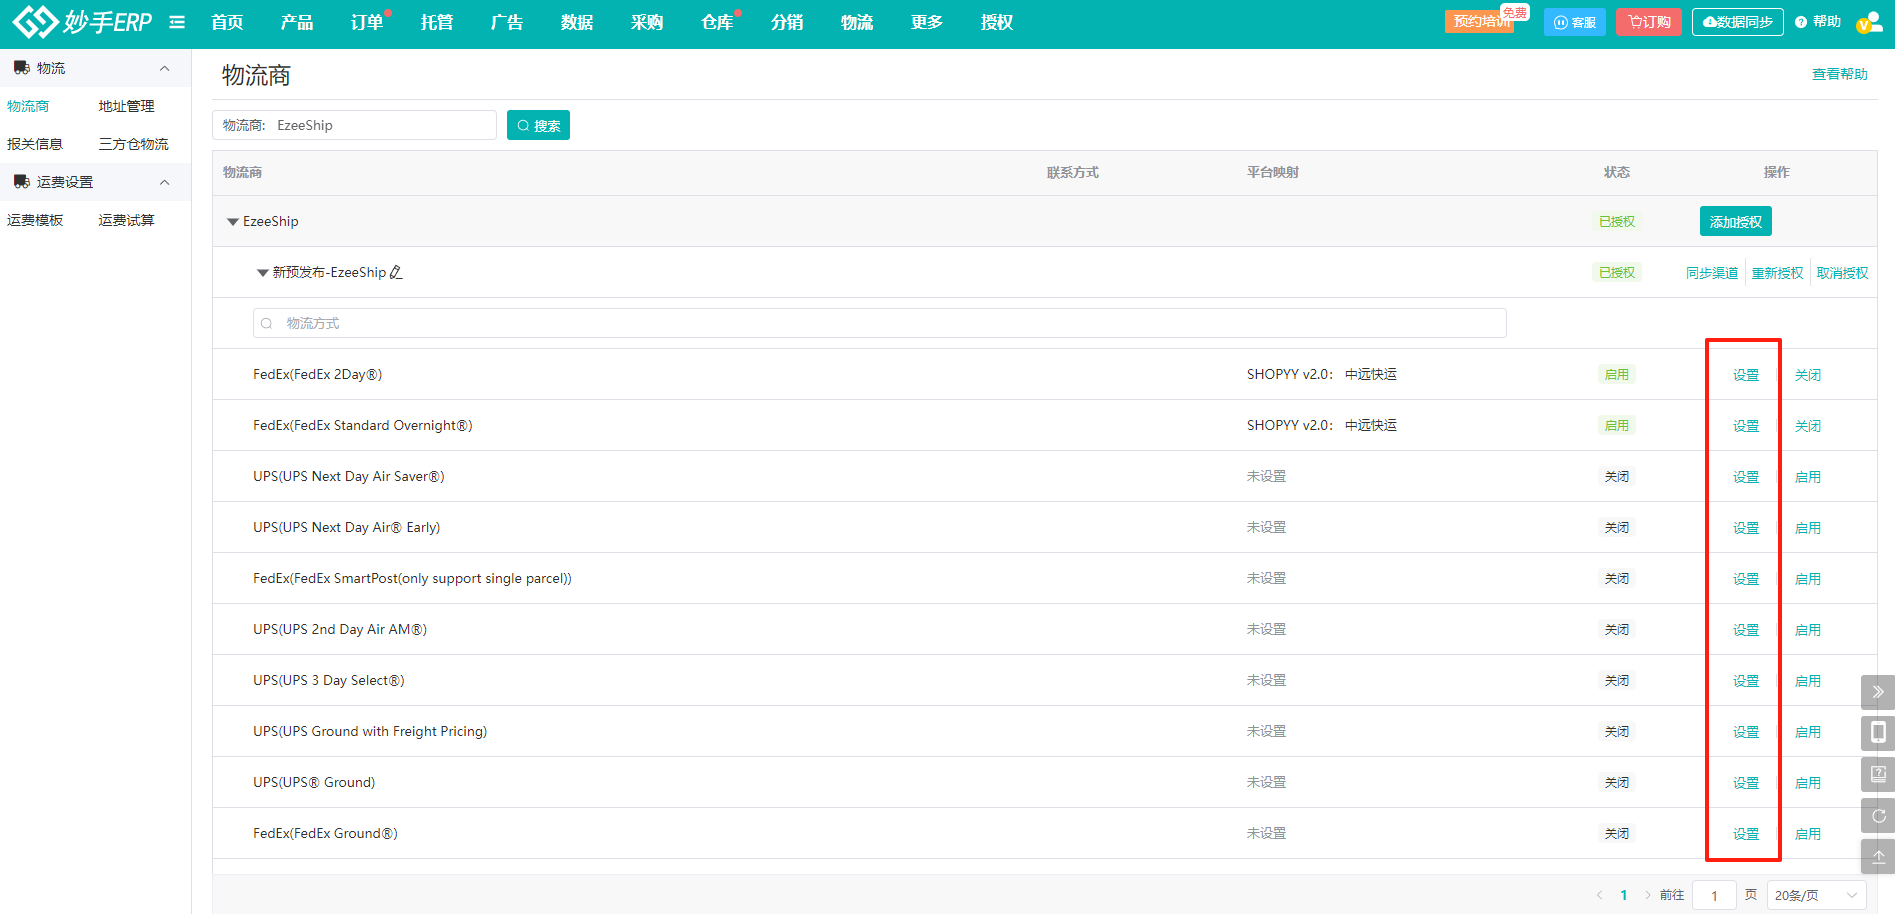Open 设置 for UPS Ground with Freight Pricing
This screenshot has height=914, width=1895.
pyautogui.click(x=1746, y=732)
